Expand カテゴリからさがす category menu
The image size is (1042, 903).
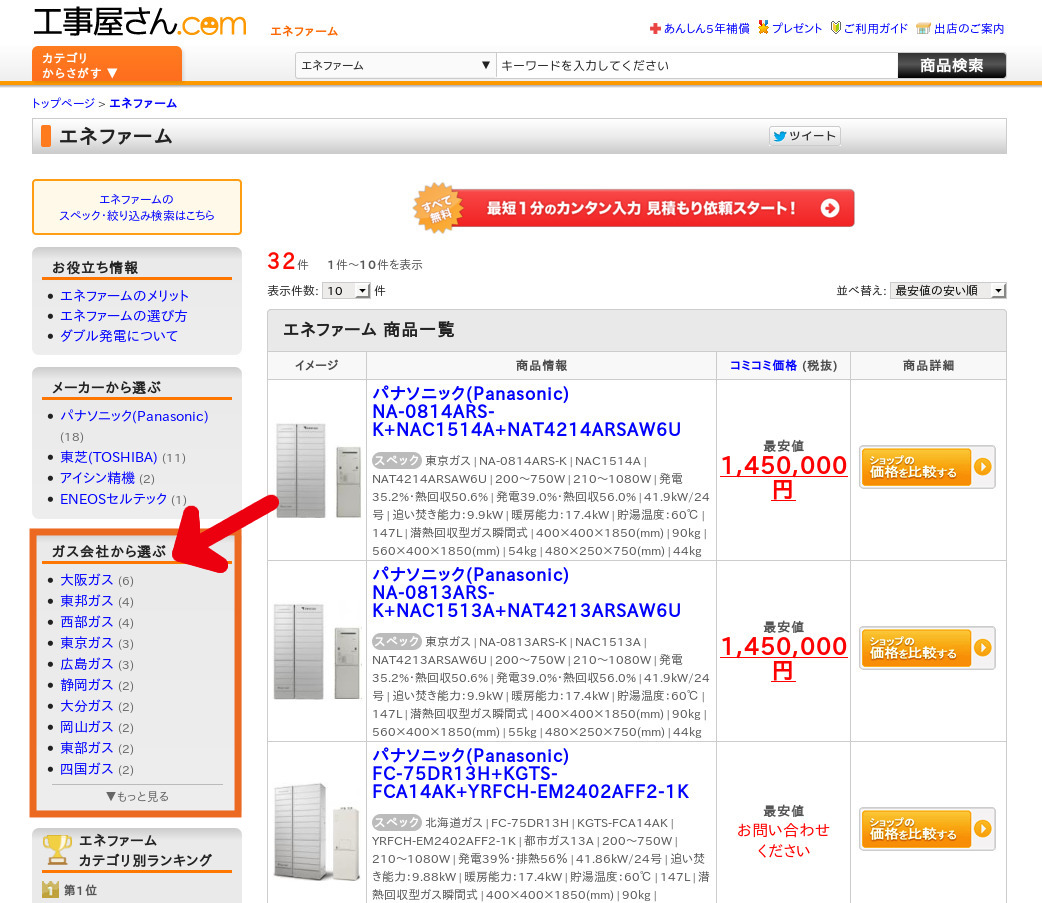click(107, 64)
